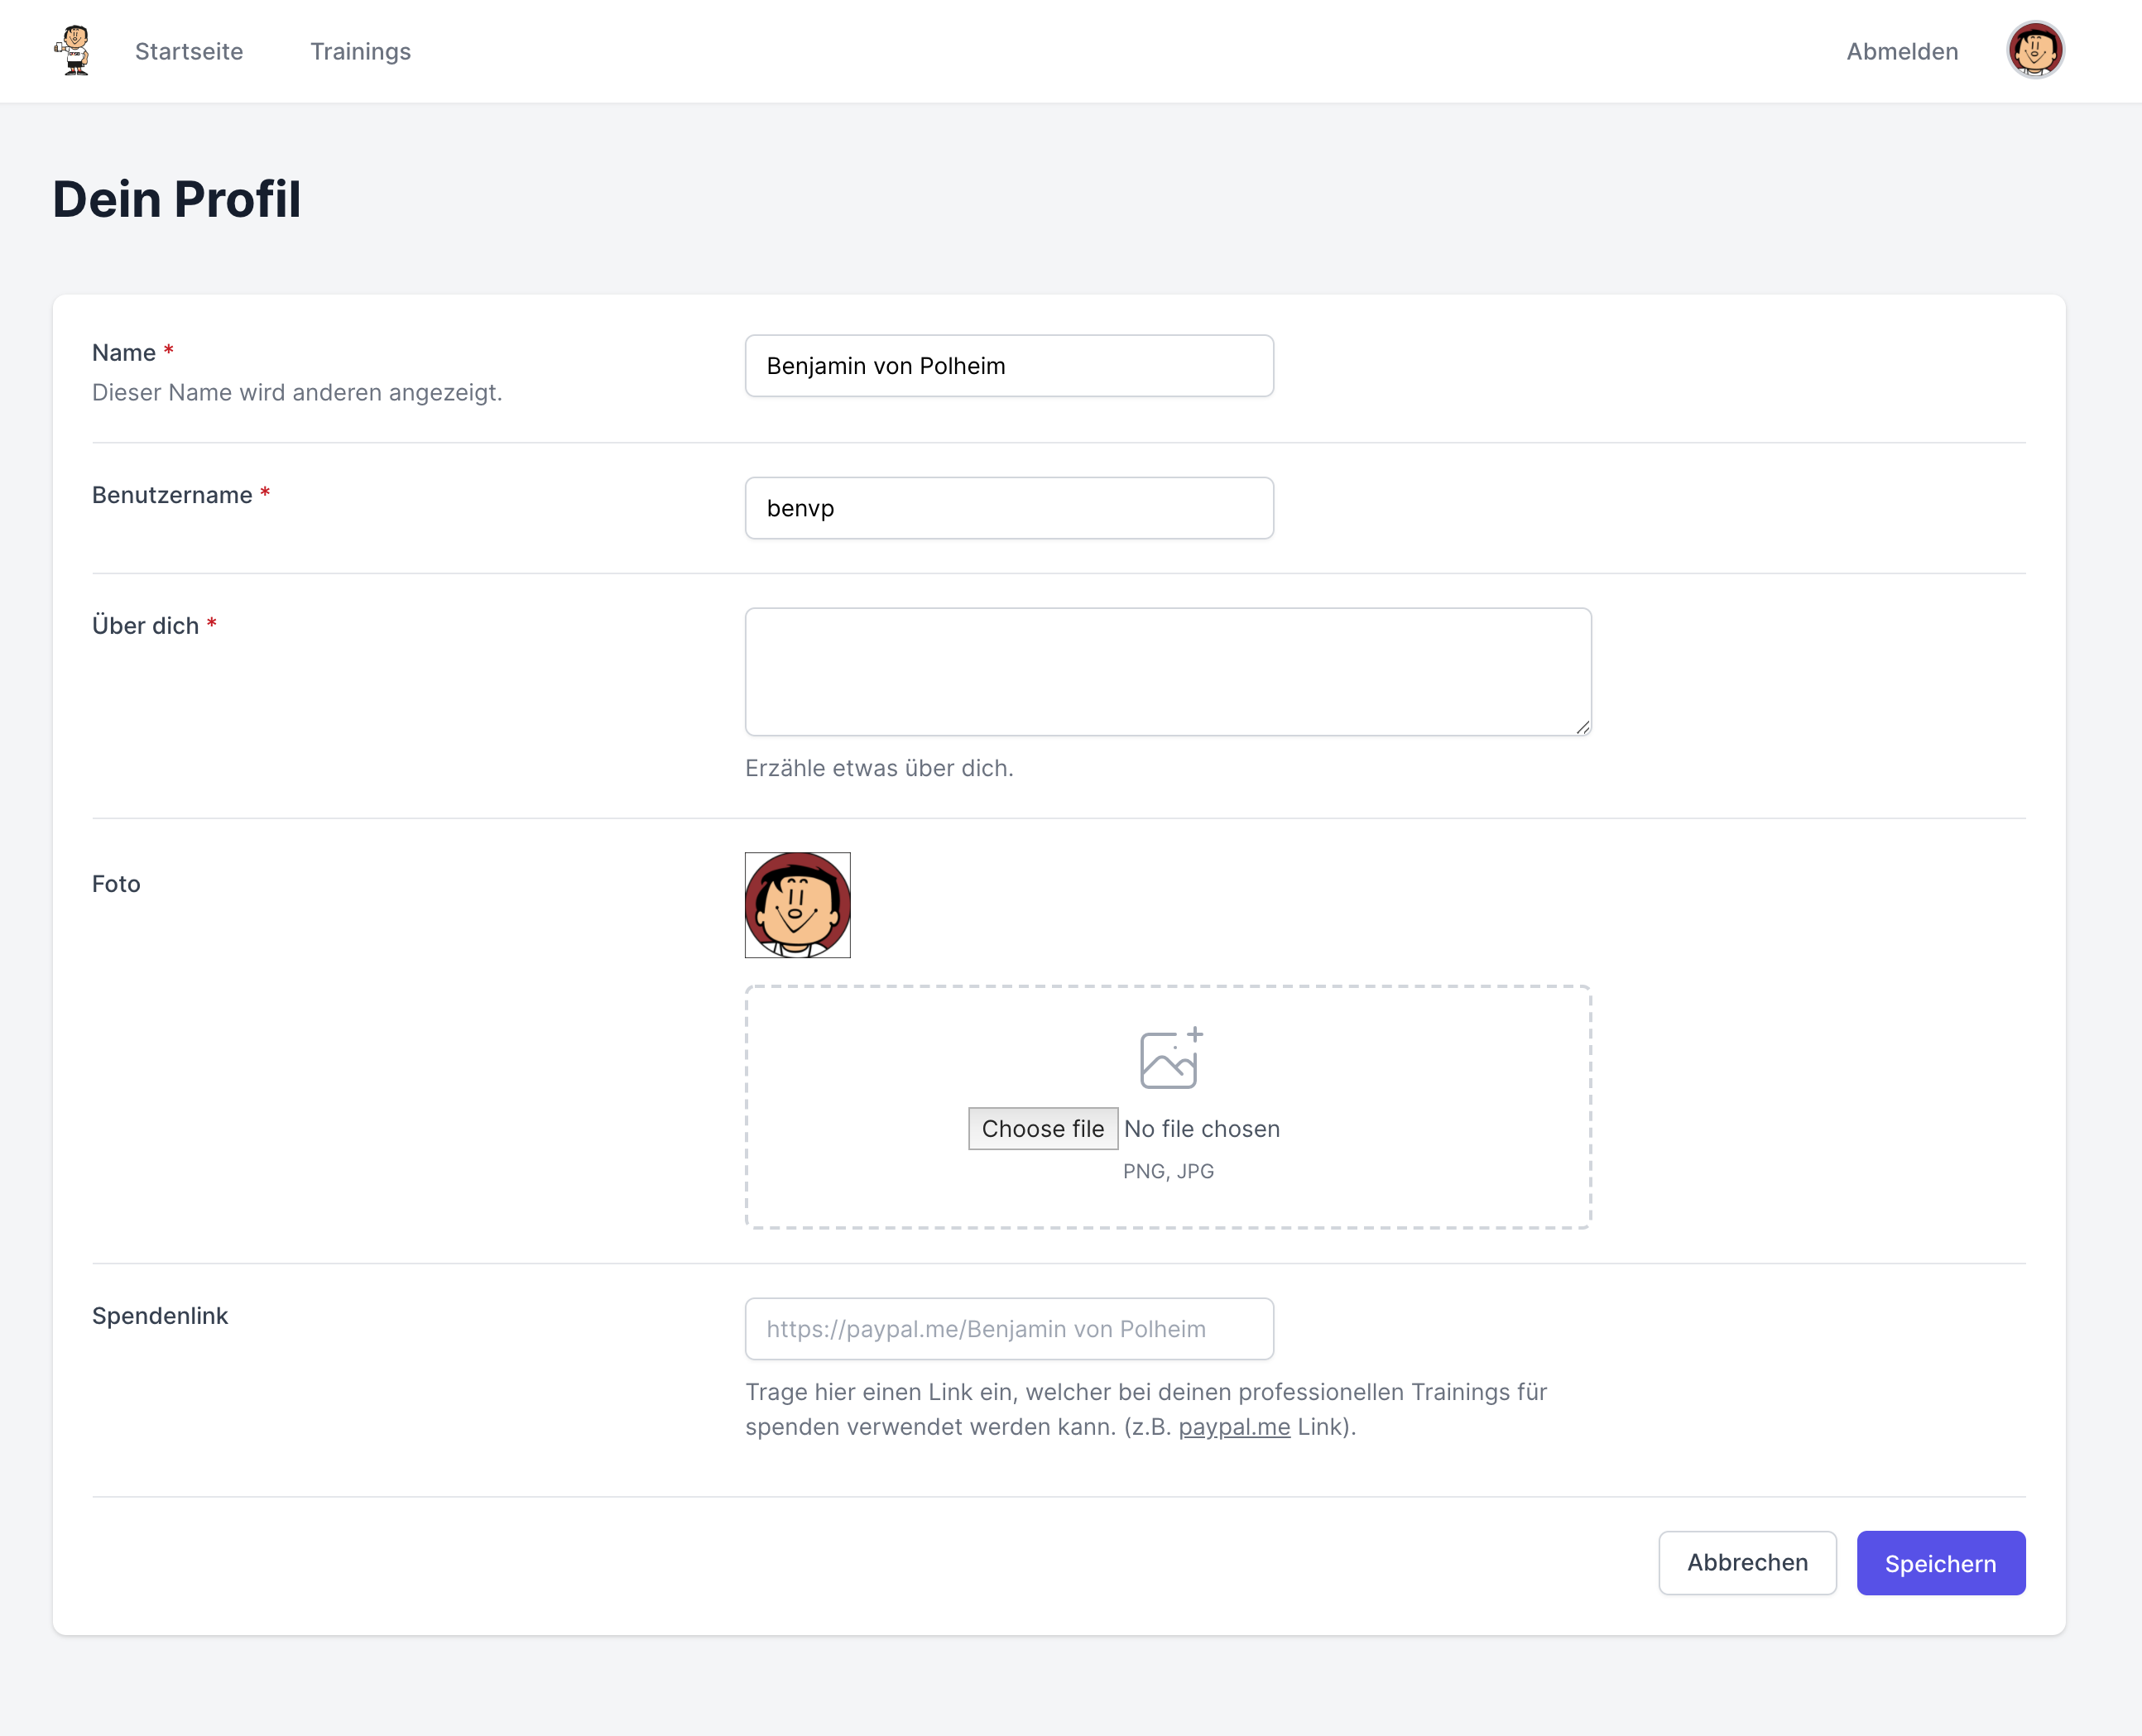2142x1736 pixels.
Task: Save profile with Speichern button
Action: [1941, 1563]
